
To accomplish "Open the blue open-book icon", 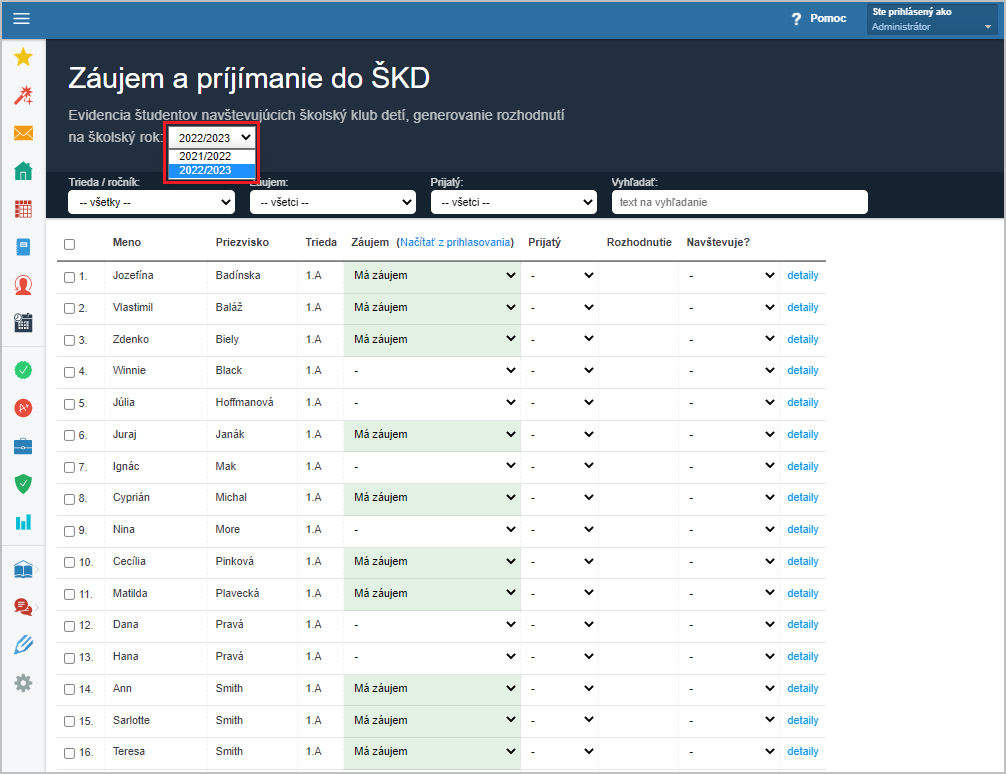I will [23, 569].
